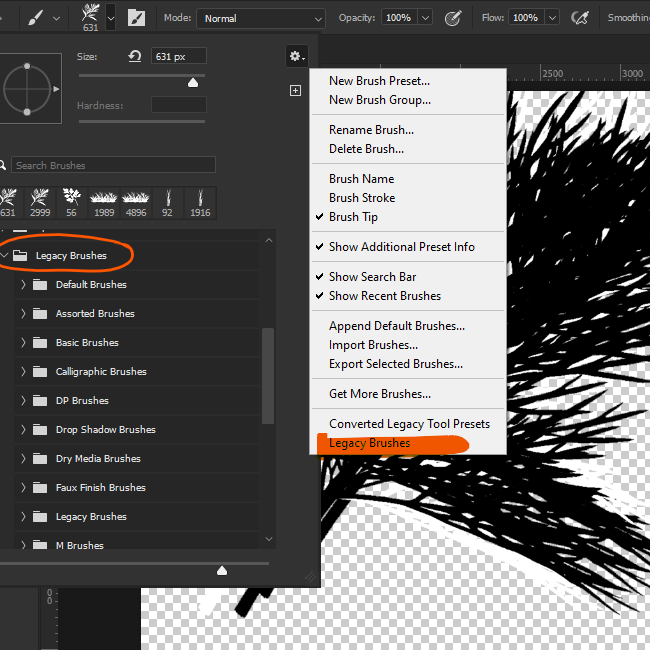Viewport: 650px width, 650px height.
Task: Pick the 4896 grass recent brush thumbnail
Action: click(136, 203)
